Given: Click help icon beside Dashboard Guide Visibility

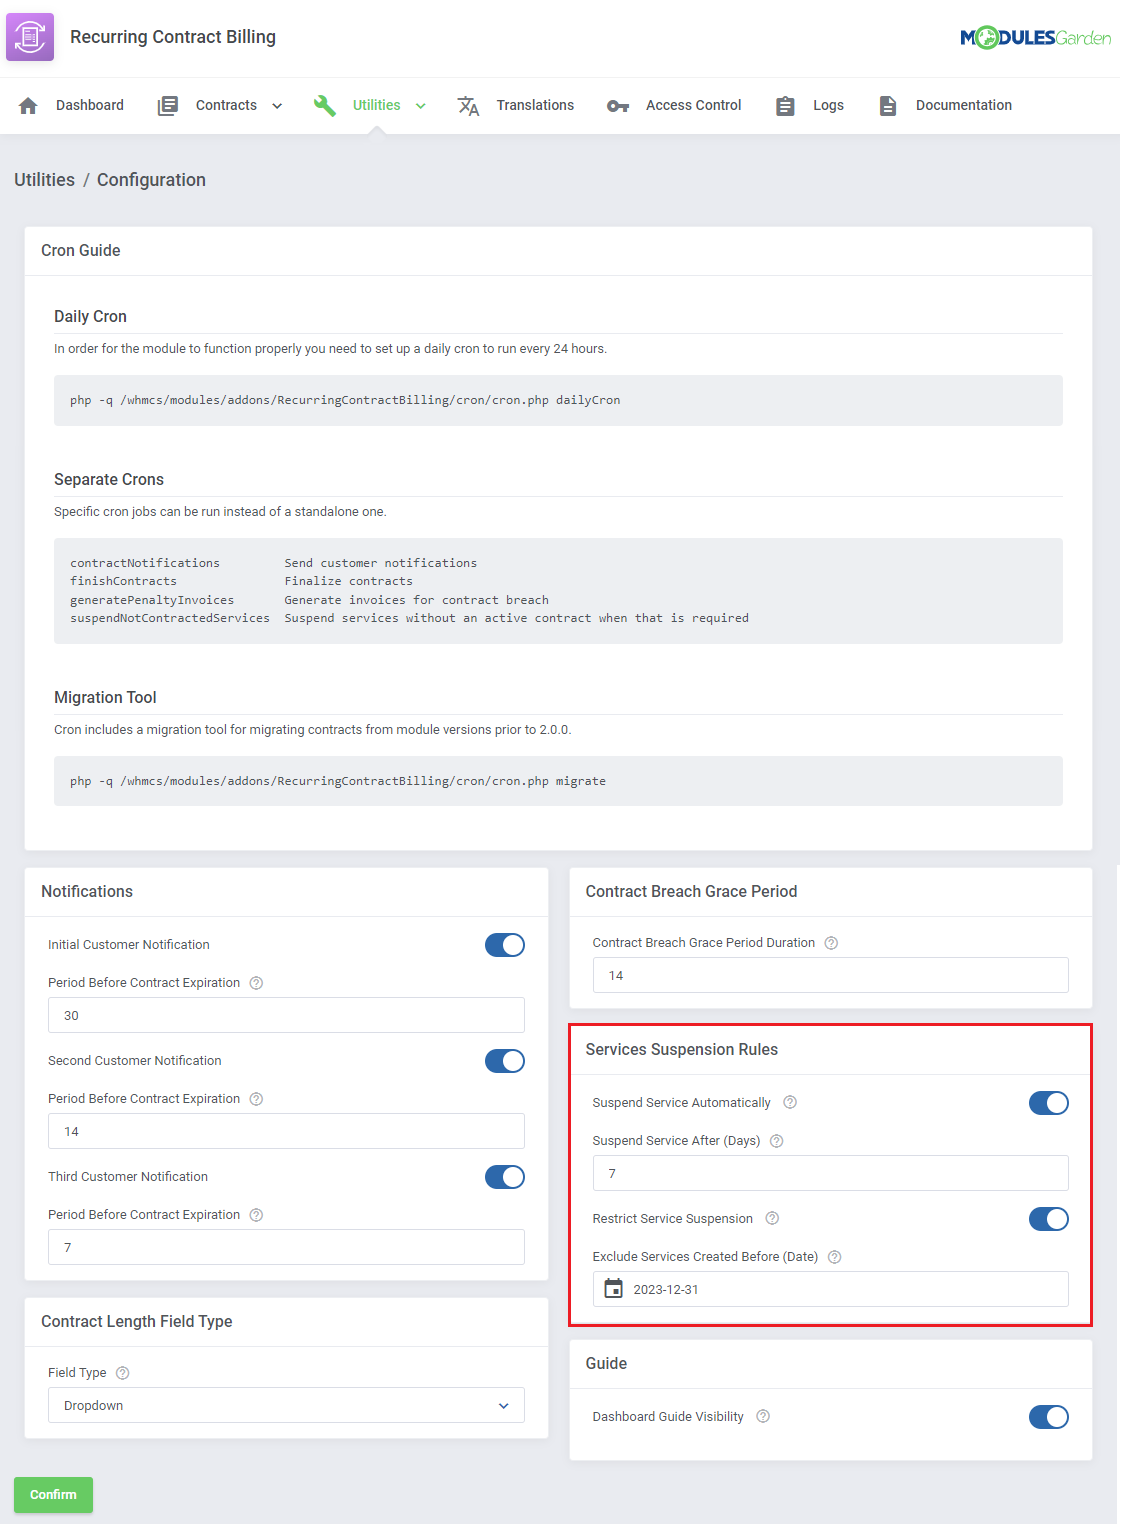Looking at the screenshot, I should (763, 1416).
